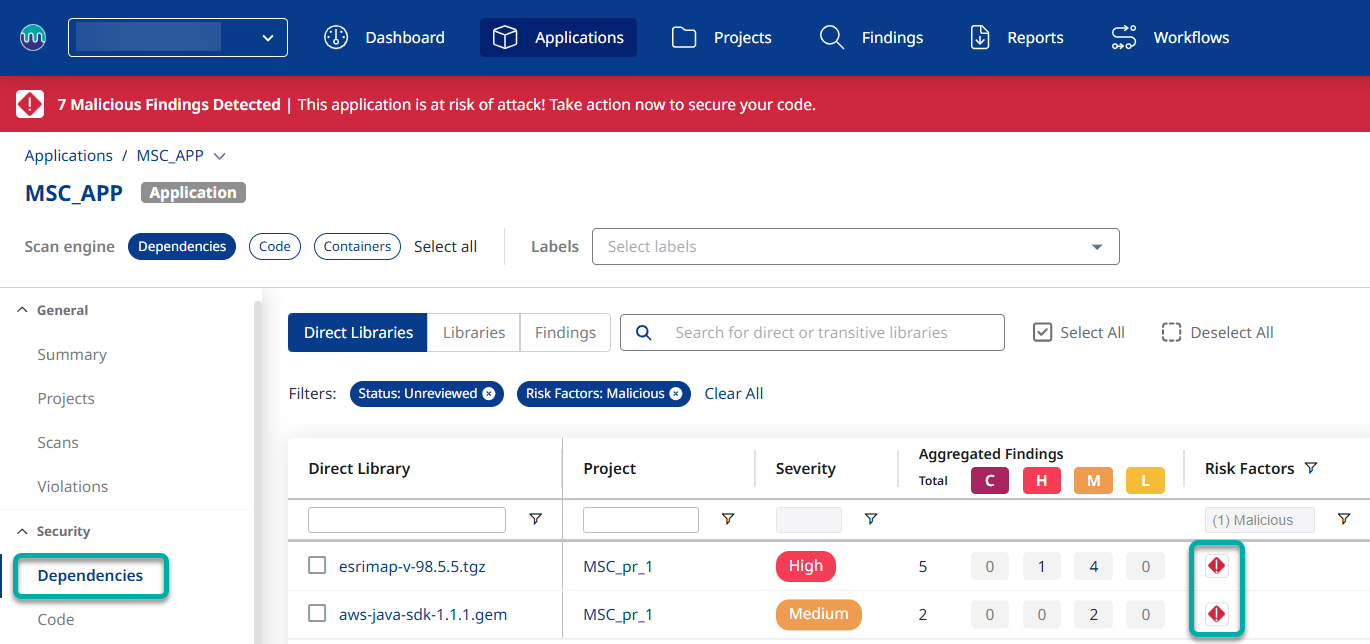Switch to the Libraries tab
The width and height of the screenshot is (1370, 644).
pos(473,333)
